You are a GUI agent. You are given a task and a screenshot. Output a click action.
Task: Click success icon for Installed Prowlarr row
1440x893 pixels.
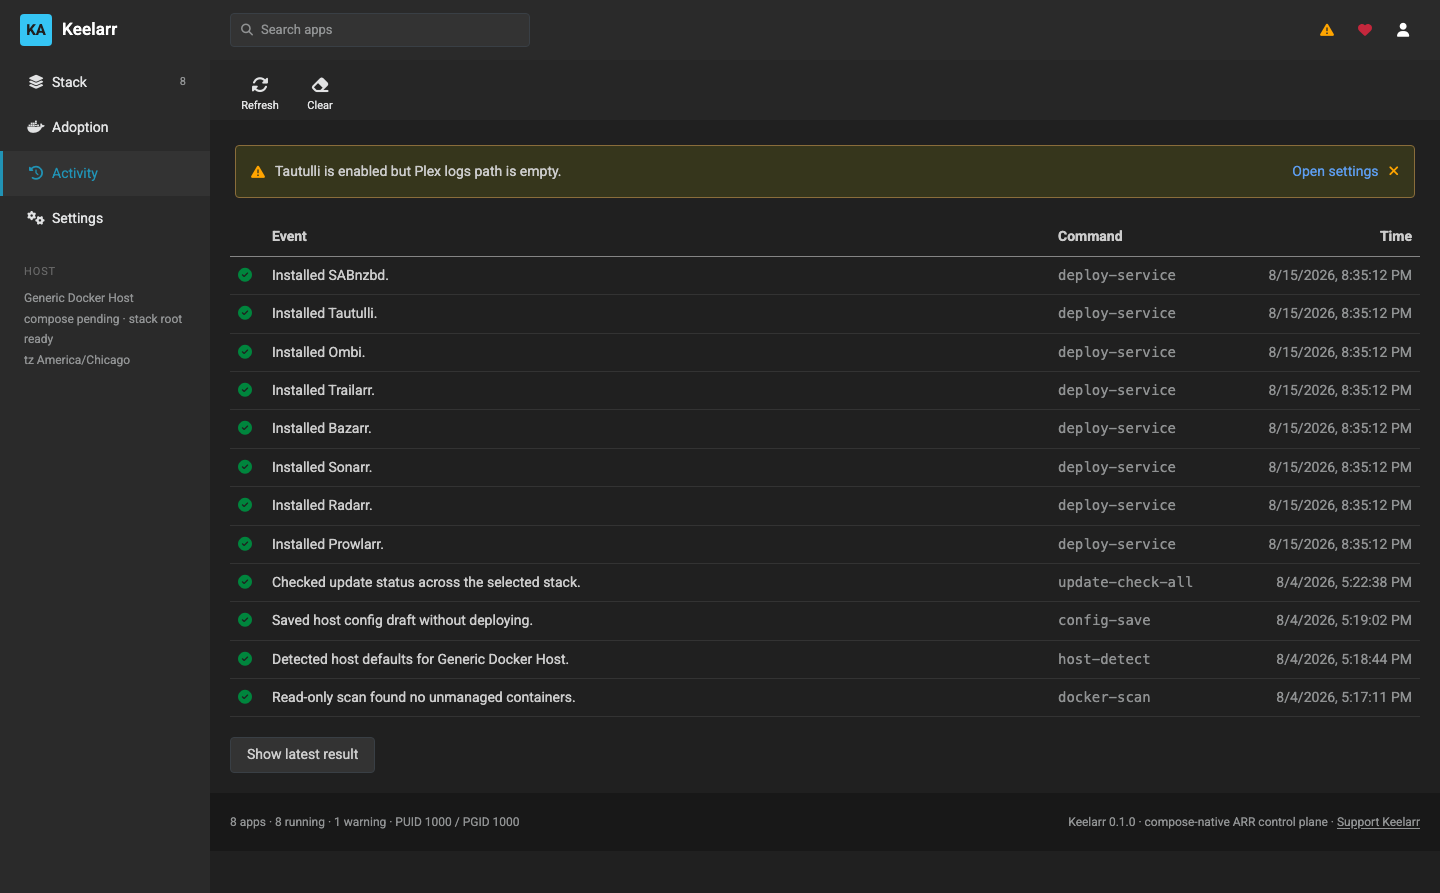(x=245, y=544)
